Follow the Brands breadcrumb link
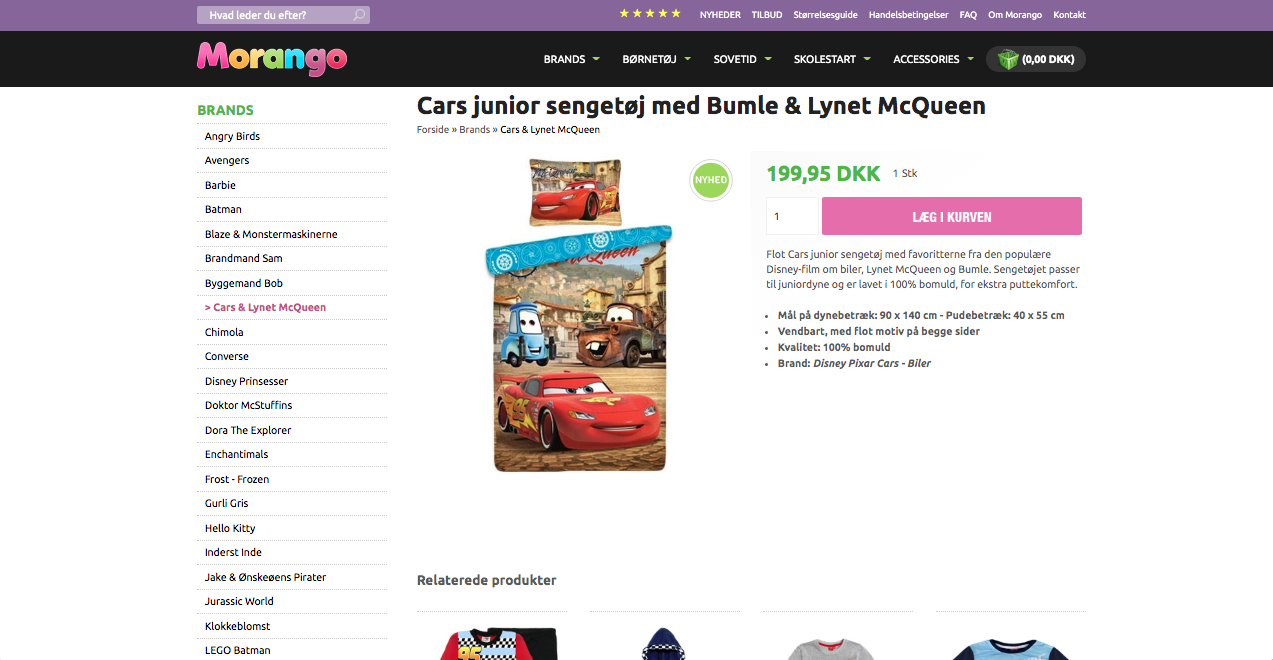The height and width of the screenshot is (660, 1273). (474, 130)
